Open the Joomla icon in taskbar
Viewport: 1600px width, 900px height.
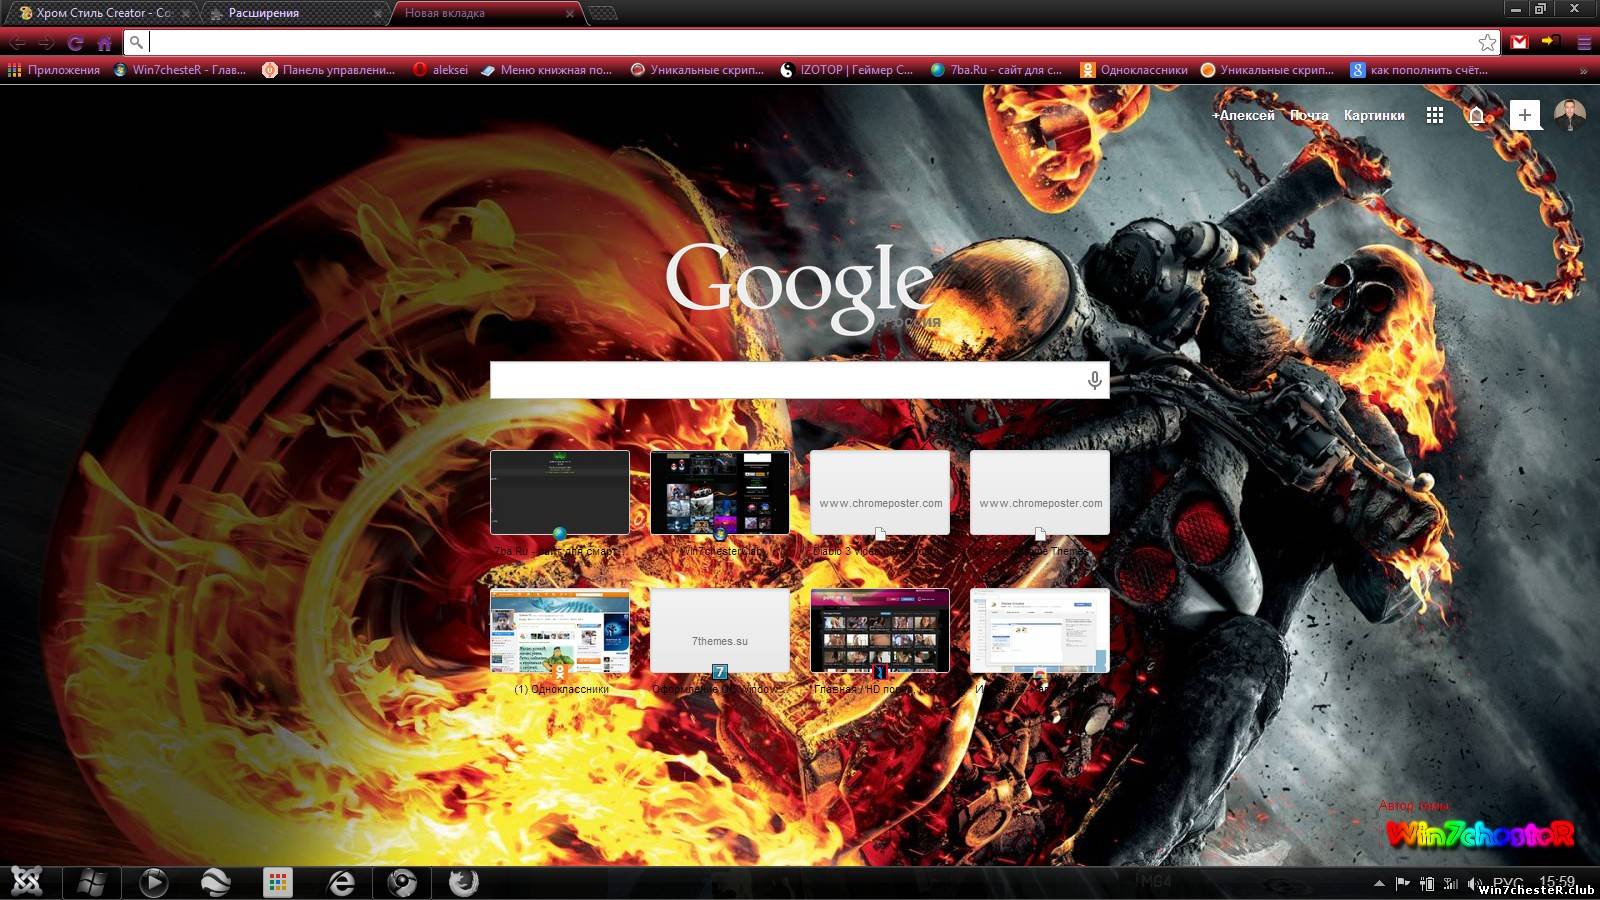pyautogui.click(x=27, y=882)
